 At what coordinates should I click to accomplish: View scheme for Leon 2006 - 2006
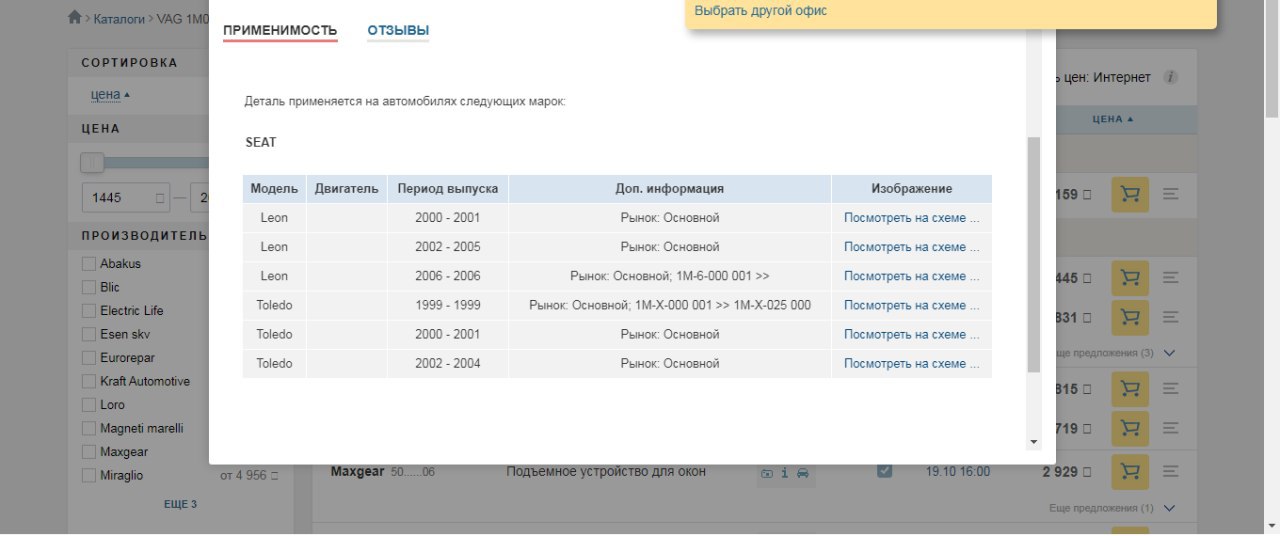(x=911, y=276)
